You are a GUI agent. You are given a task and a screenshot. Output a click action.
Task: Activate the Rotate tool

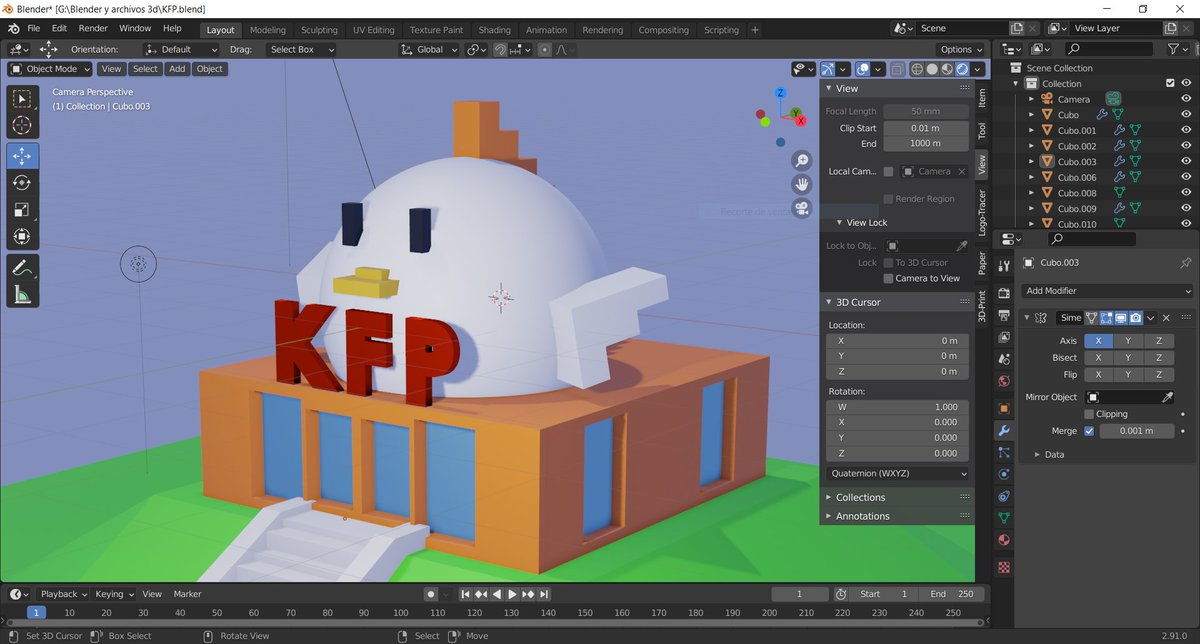point(23,183)
